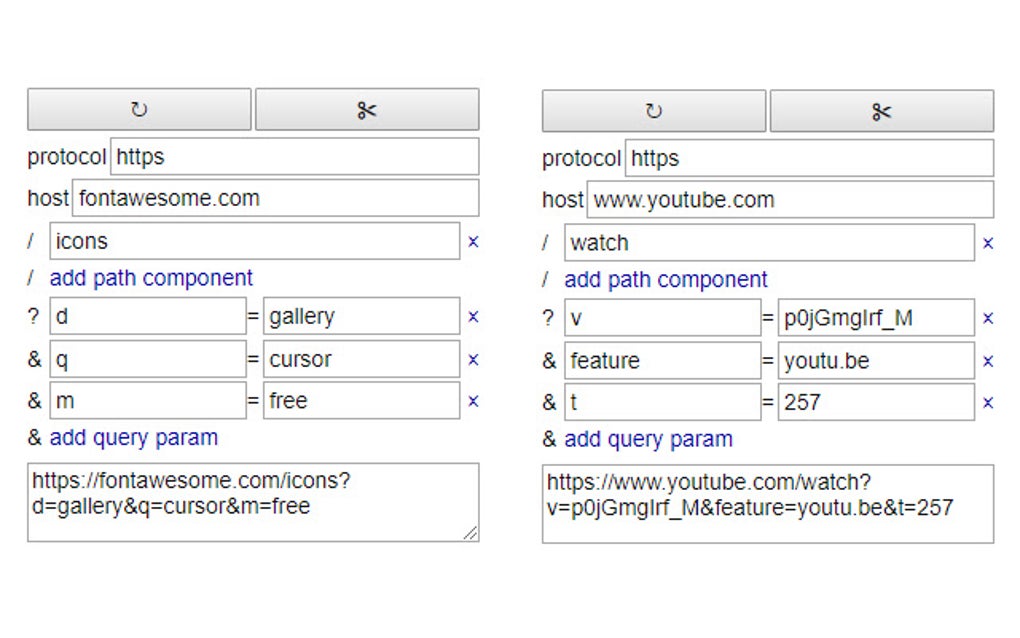The width and height of the screenshot is (1020, 638).
Task: Click the scissors icon in the fontawesome panel
Action: [367, 109]
